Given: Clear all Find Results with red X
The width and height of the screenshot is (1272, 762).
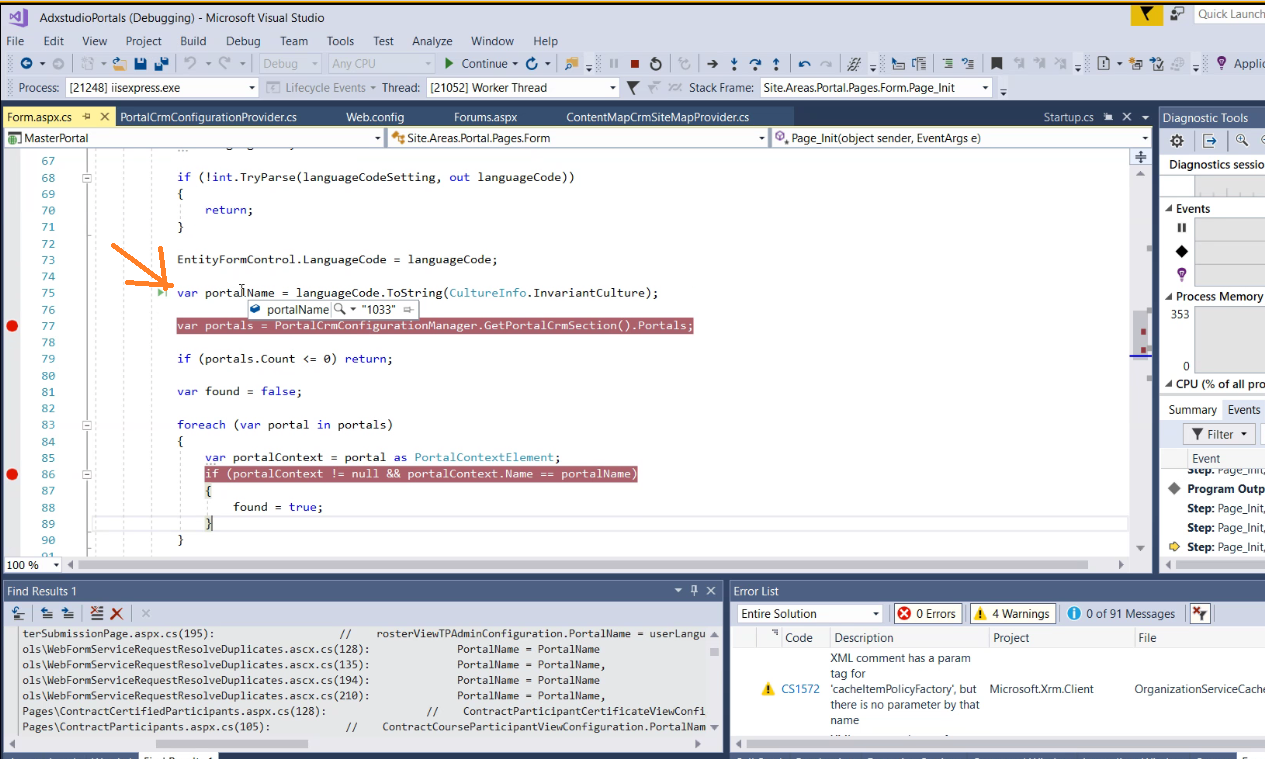Looking at the screenshot, I should (x=117, y=613).
